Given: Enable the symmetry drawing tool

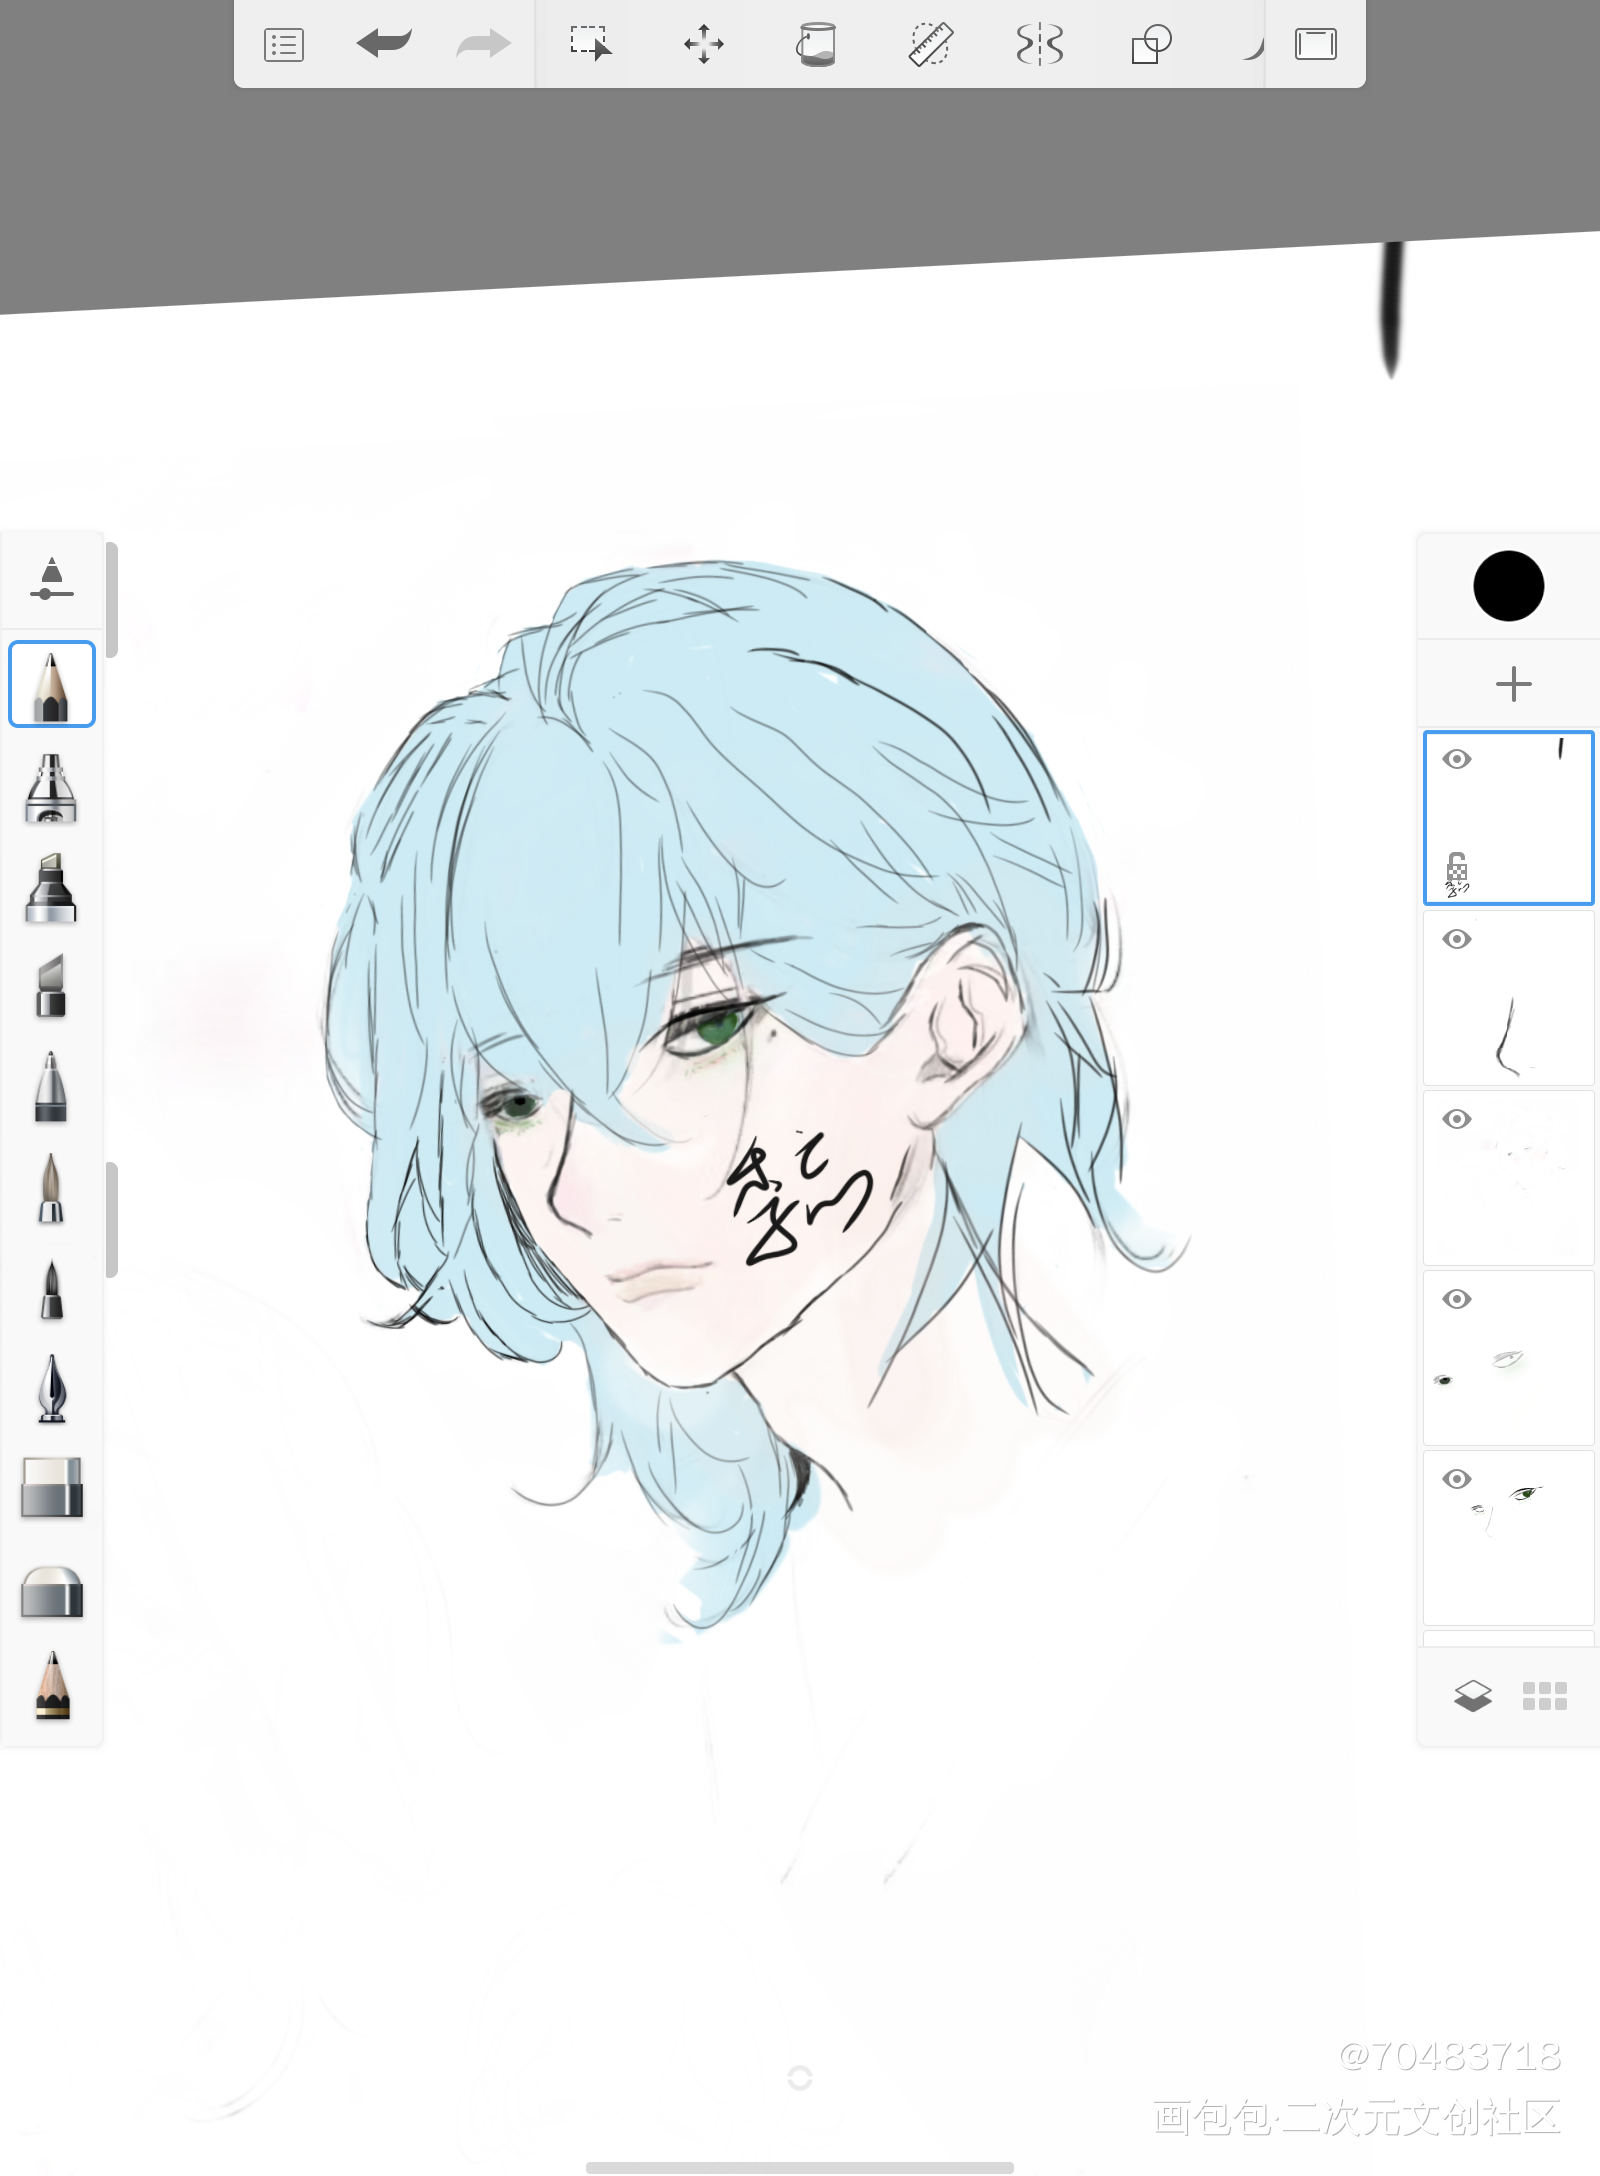Looking at the screenshot, I should pos(1040,45).
